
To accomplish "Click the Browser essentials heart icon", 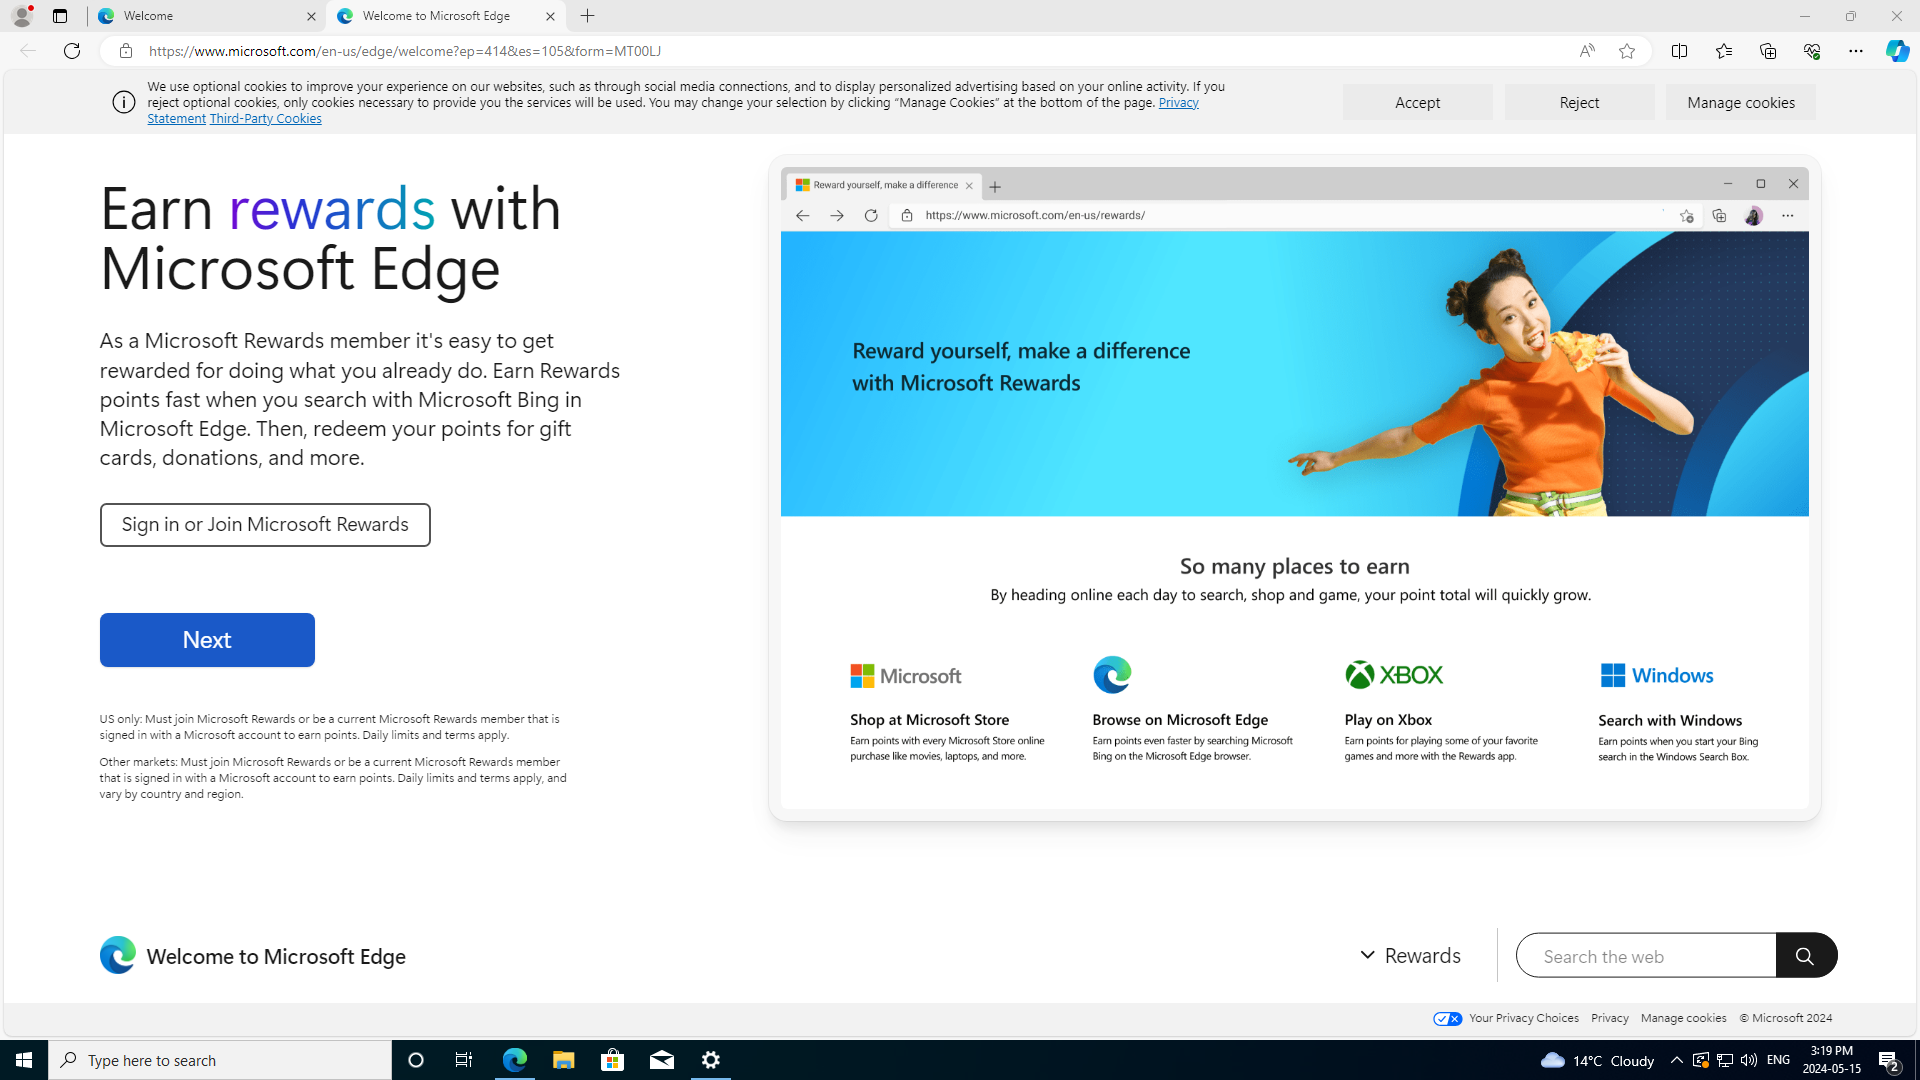I will click(1811, 51).
